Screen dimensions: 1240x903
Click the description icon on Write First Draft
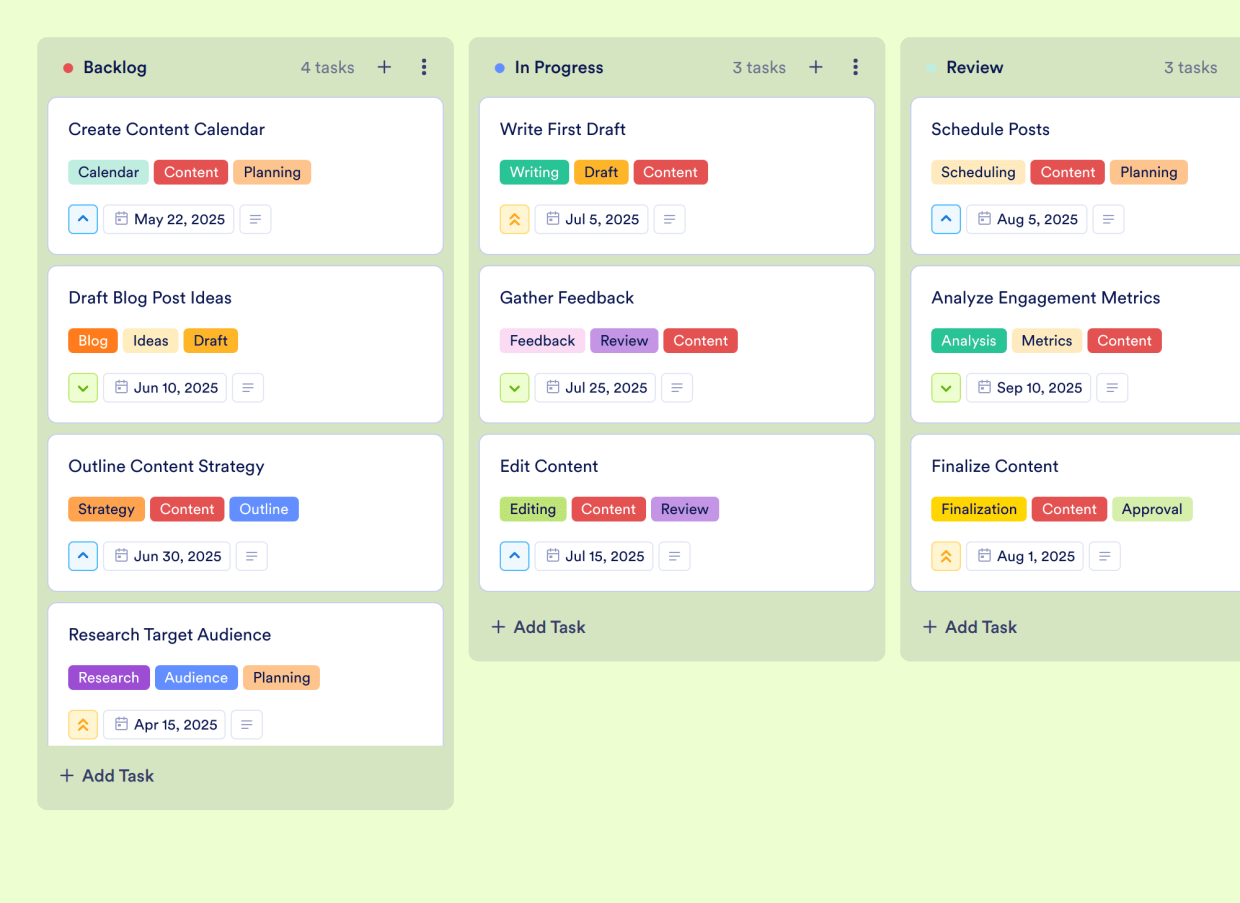(669, 219)
